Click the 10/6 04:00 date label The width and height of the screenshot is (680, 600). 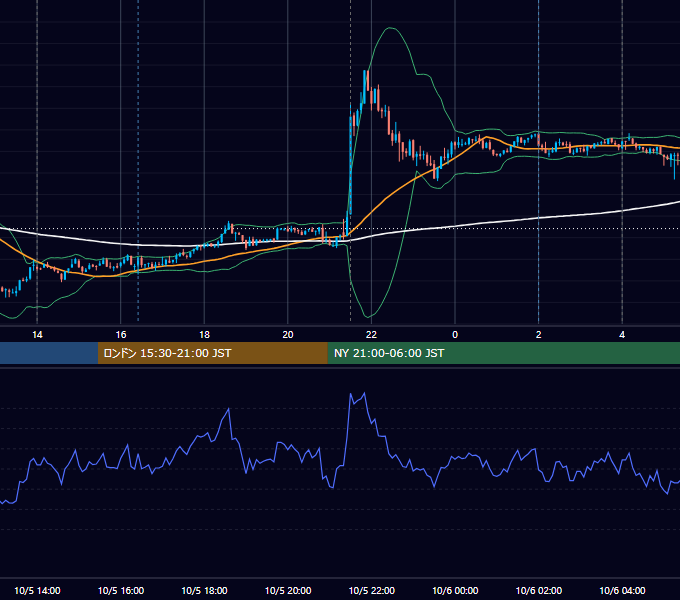pyautogui.click(x=622, y=590)
